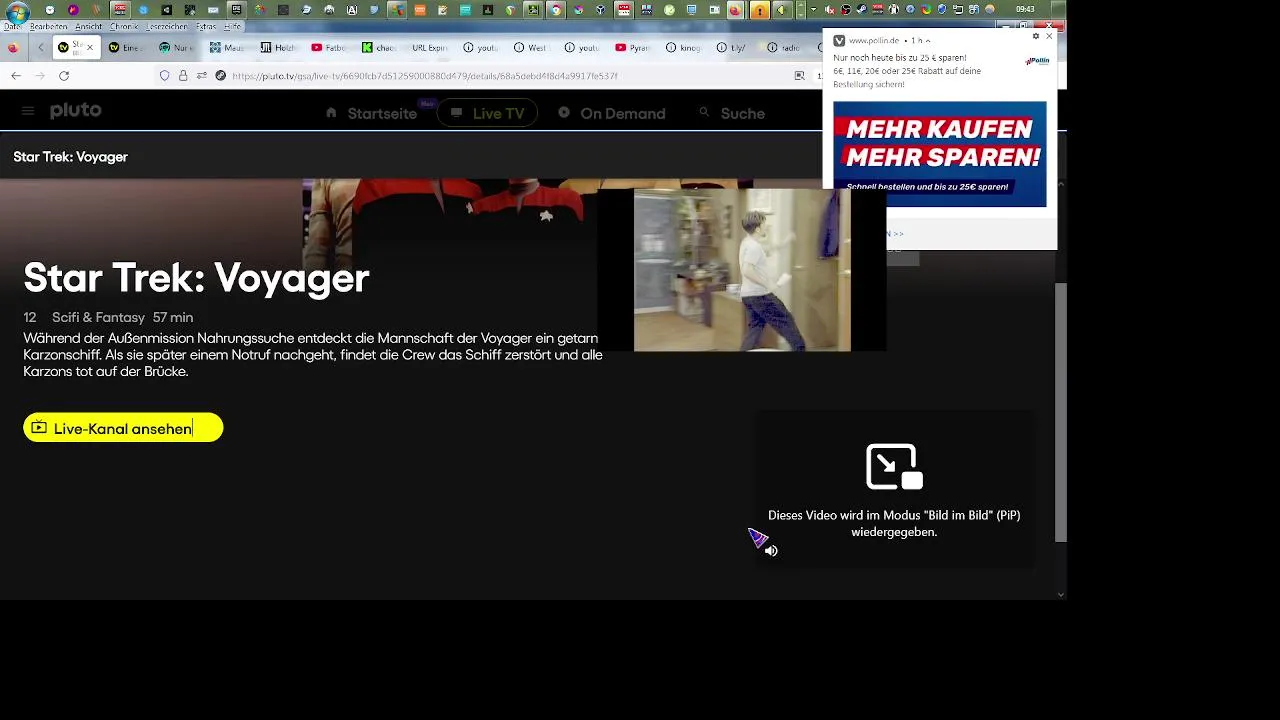Open the reader view icon in toolbar
Screen dimensions: 1280x720
[799, 76]
